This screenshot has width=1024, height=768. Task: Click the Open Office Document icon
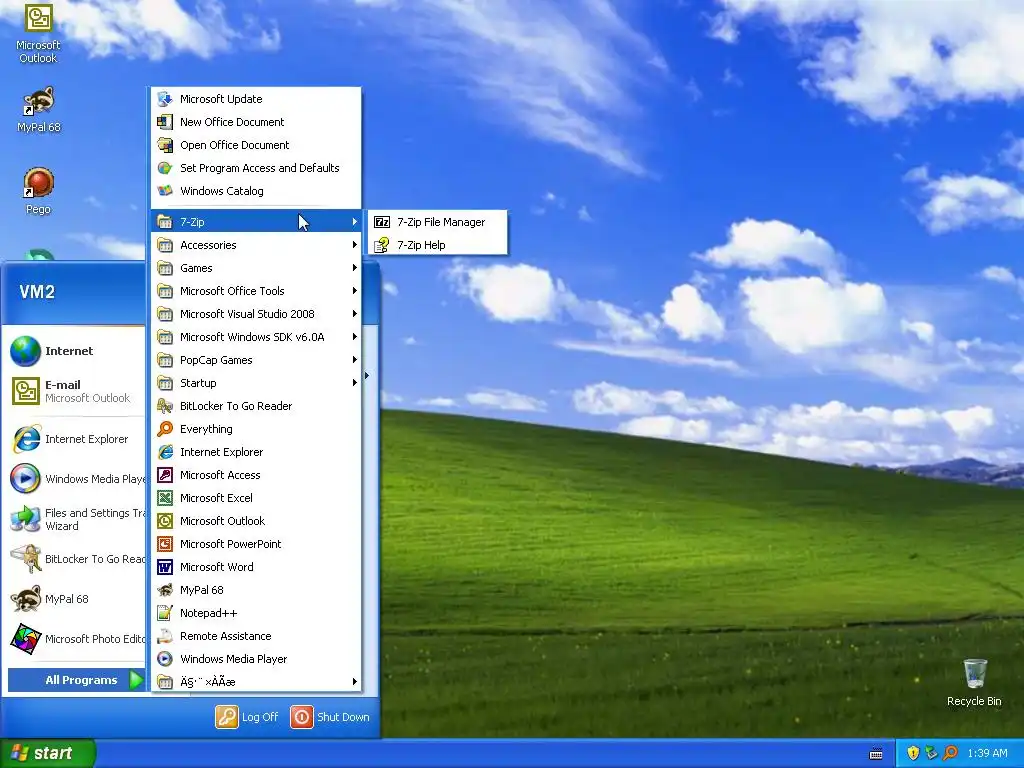(165, 145)
